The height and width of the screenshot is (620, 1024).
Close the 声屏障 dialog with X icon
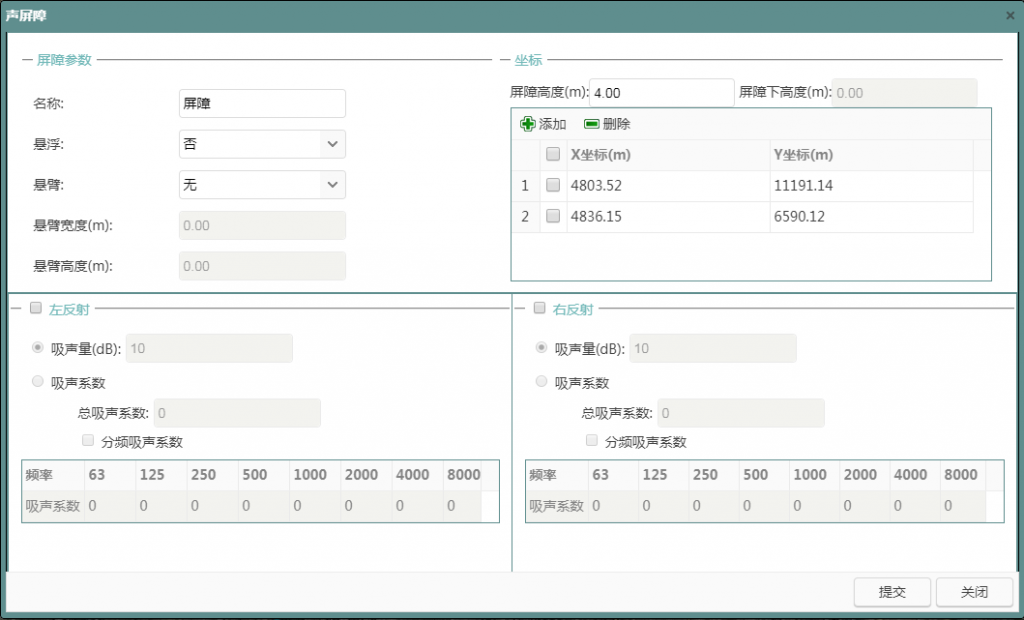[x=1010, y=16]
